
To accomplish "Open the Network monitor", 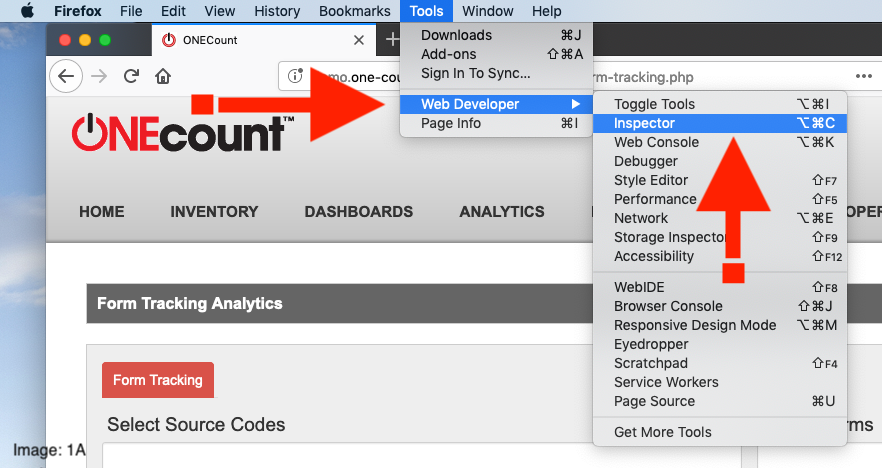I will pyautogui.click(x=720, y=218).
